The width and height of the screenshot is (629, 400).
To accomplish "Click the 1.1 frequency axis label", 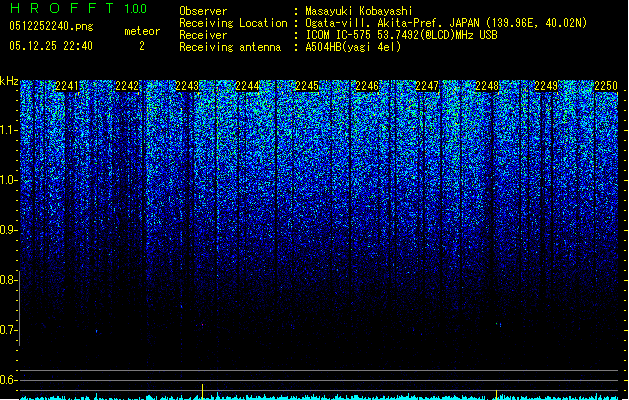I will point(9,130).
